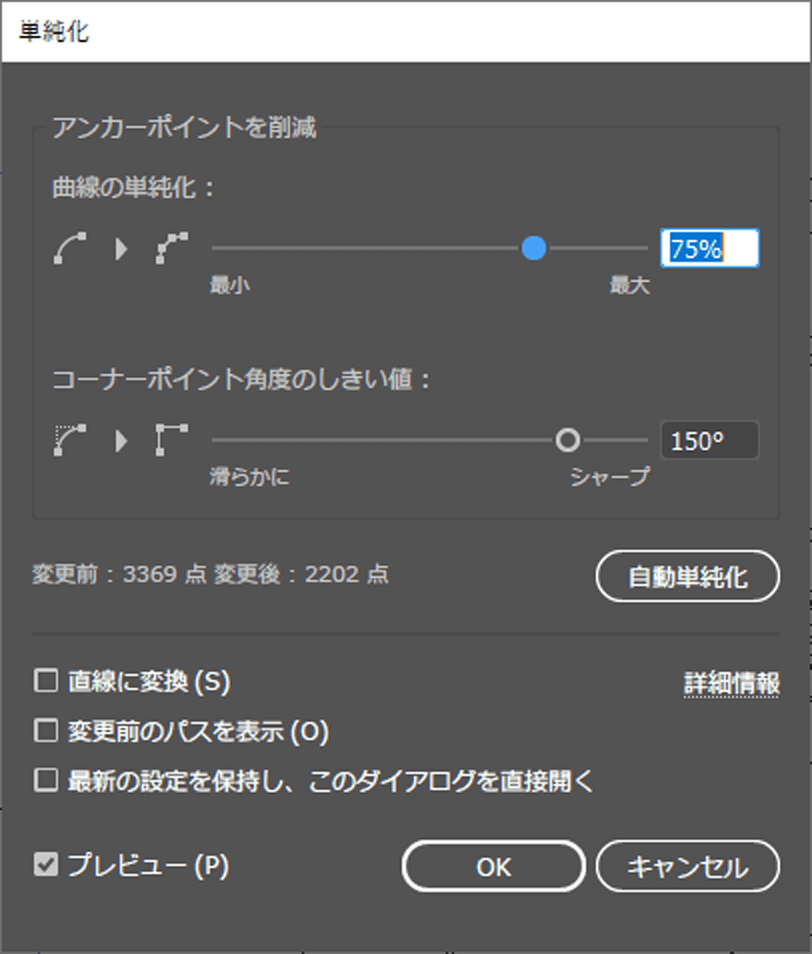
Task: Click the sharp corner point icon
Action: 172,440
